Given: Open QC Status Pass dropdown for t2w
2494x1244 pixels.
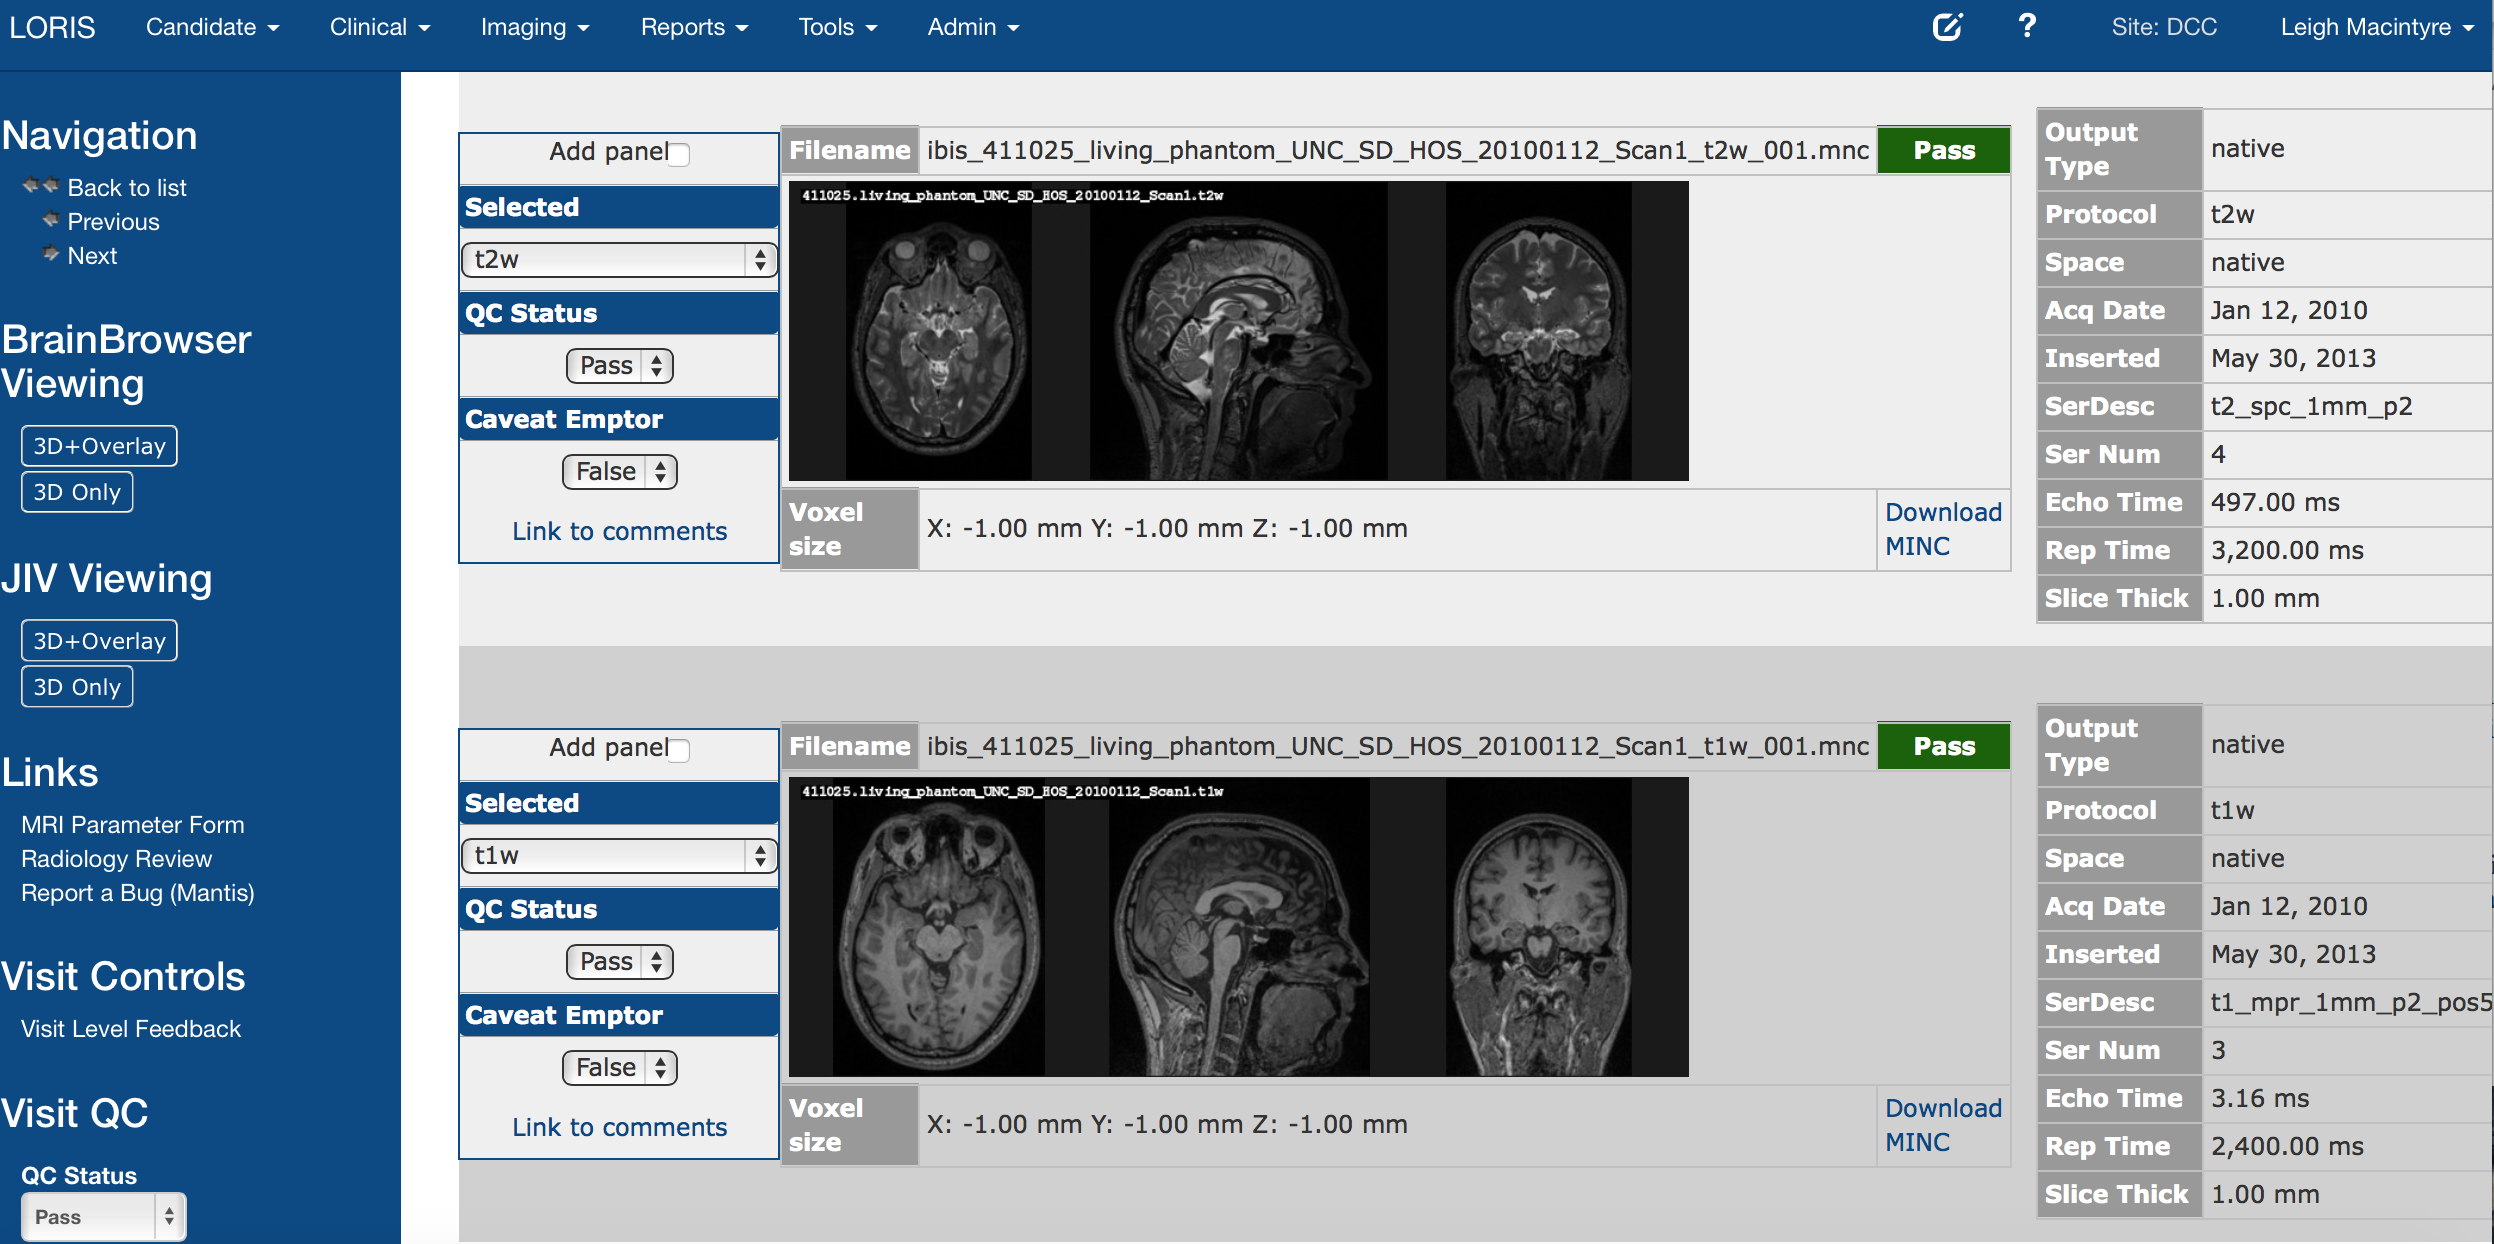Looking at the screenshot, I should coord(619,366).
